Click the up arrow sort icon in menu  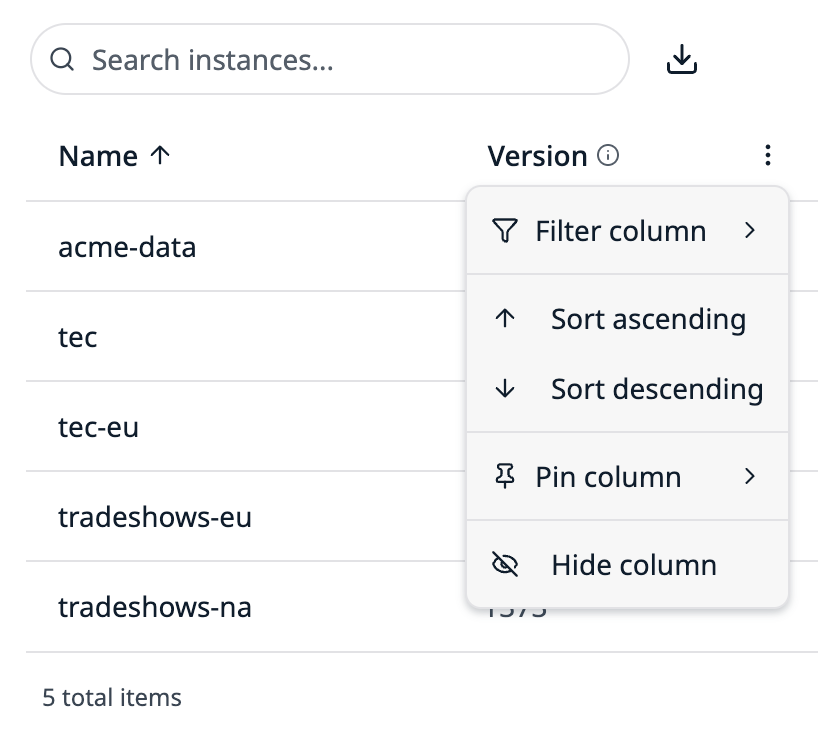504,318
